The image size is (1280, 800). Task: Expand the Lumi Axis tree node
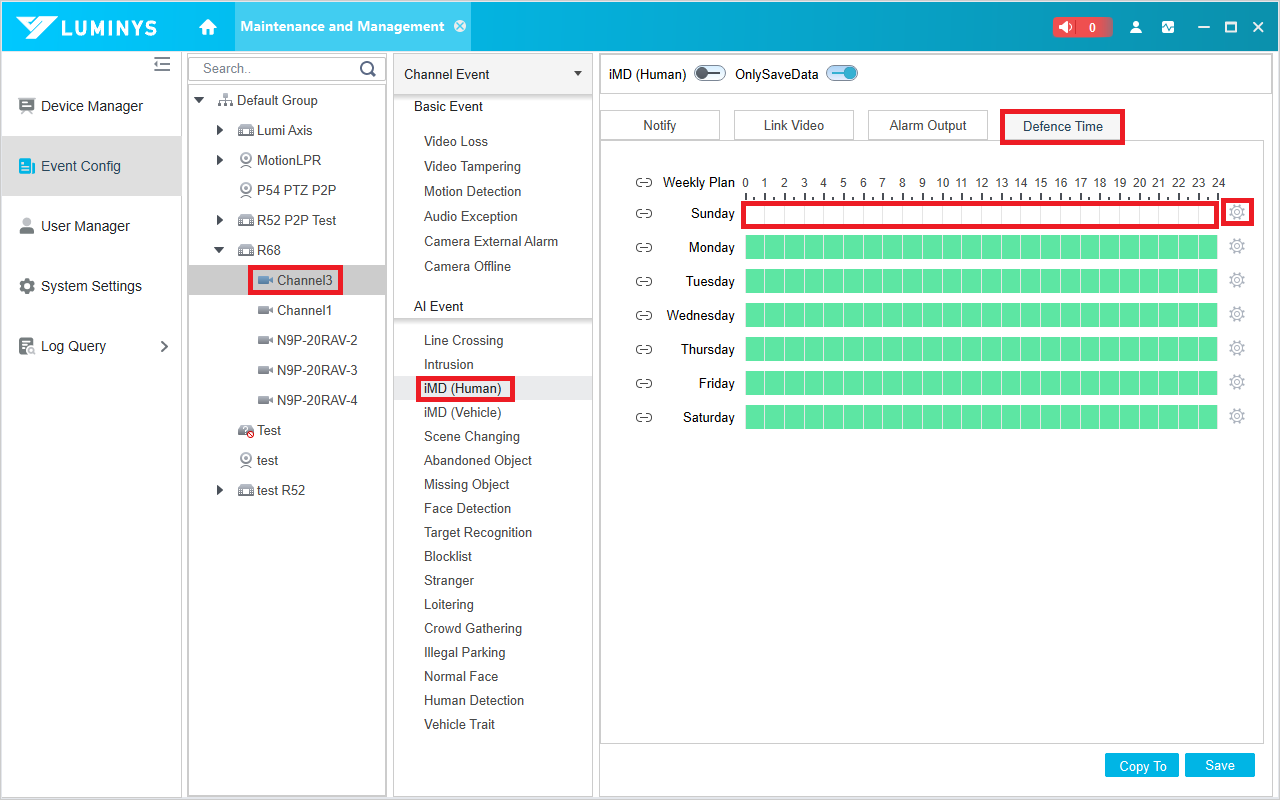(220, 130)
